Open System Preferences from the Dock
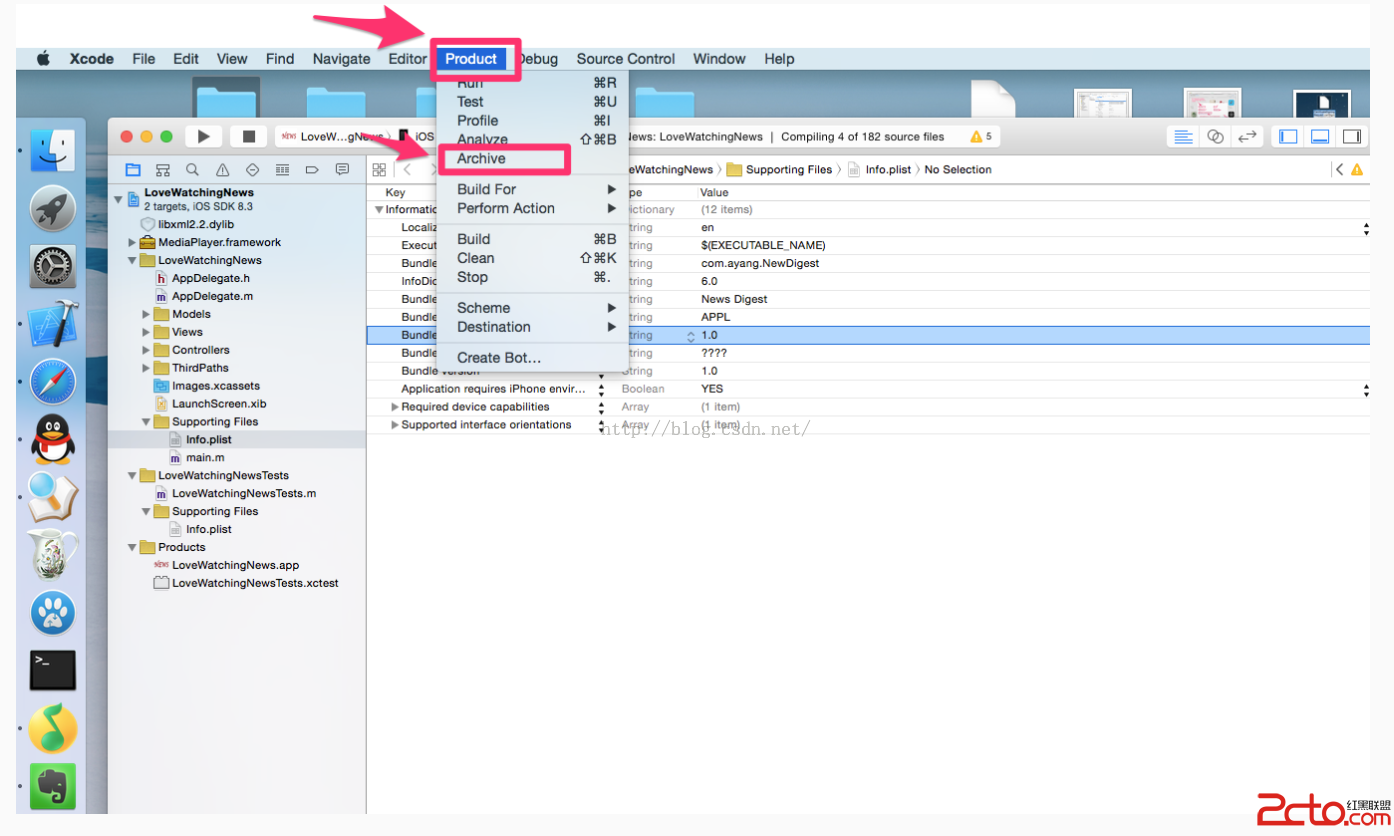Image resolution: width=1394 pixels, height=836 pixels. (x=52, y=266)
